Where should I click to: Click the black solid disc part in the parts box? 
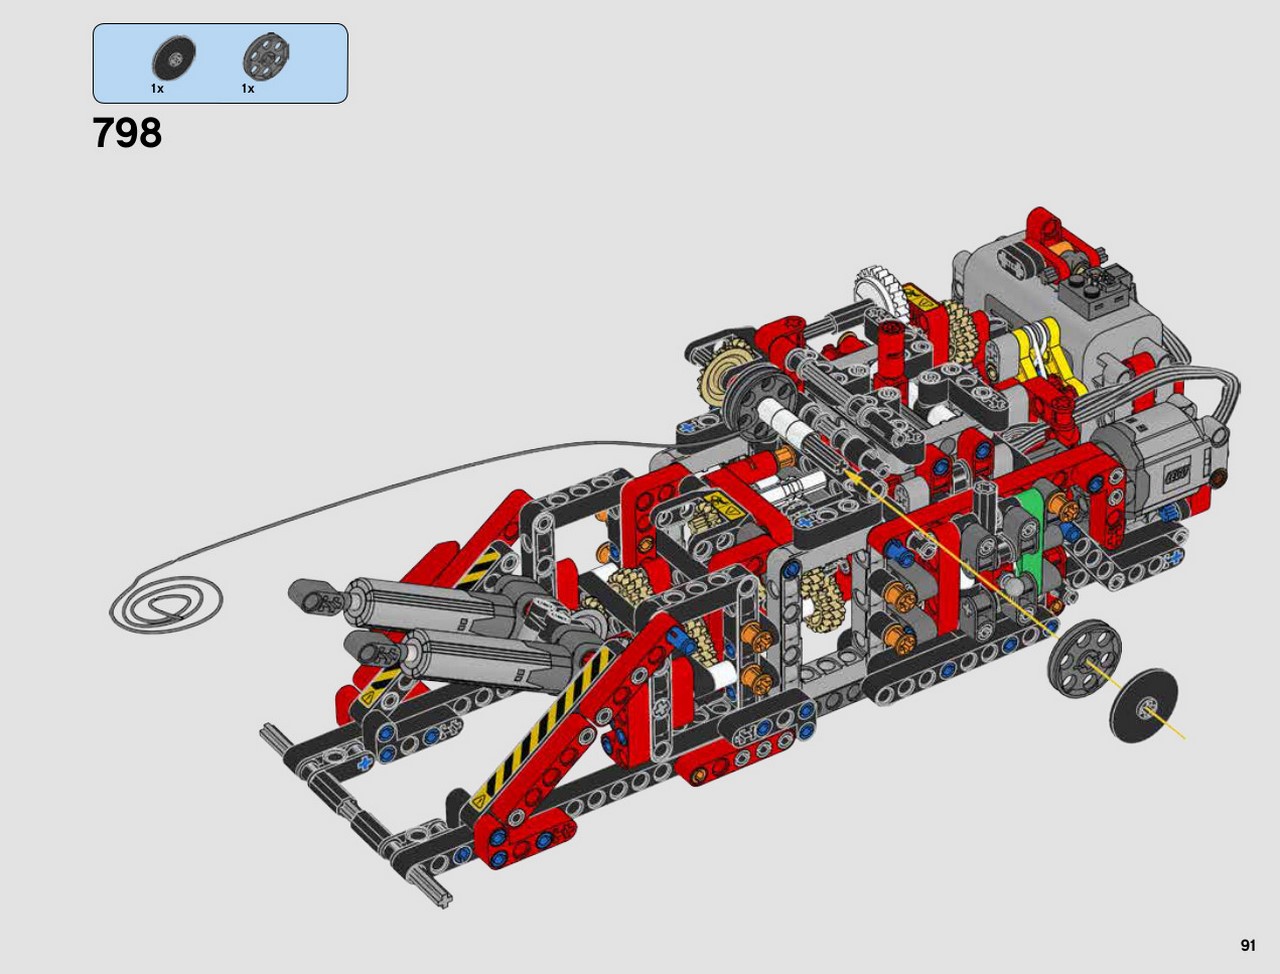click(174, 57)
